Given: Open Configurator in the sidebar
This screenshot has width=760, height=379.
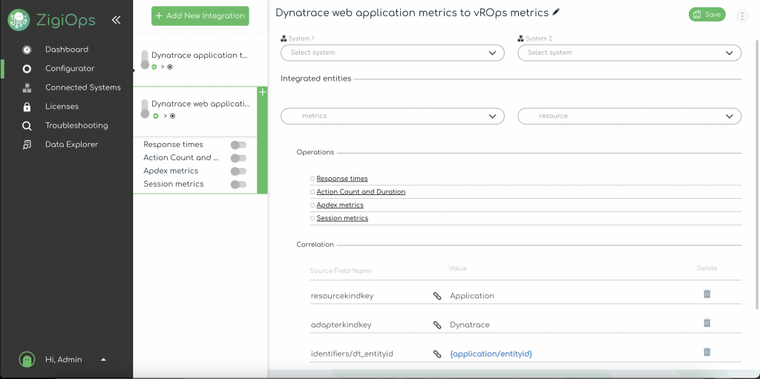Looking at the screenshot, I should (70, 69).
